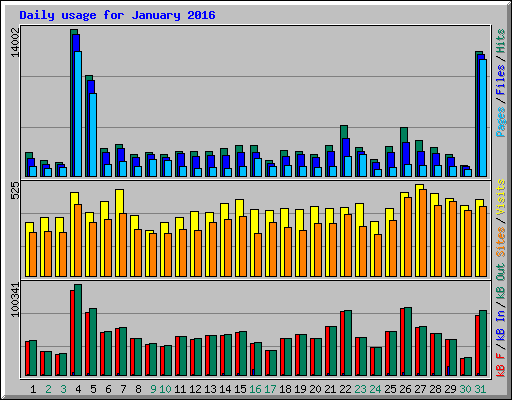Select day 29 on the x-axis

point(450,389)
